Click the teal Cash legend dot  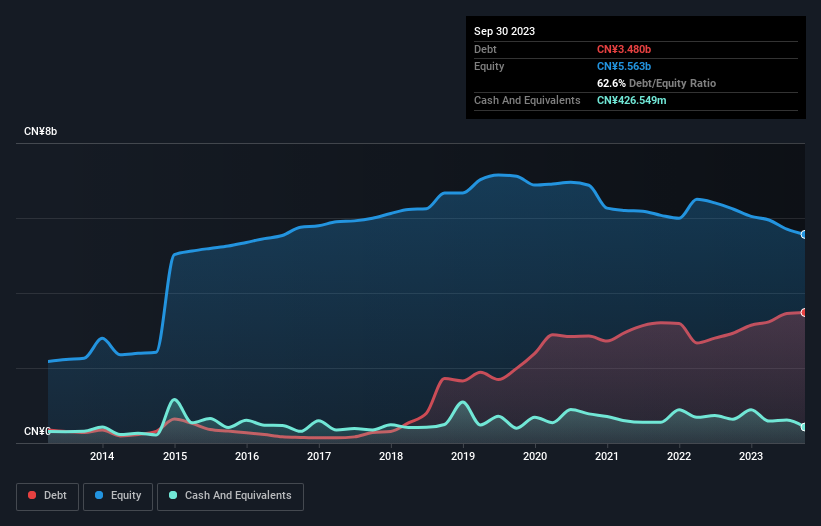click(x=174, y=496)
